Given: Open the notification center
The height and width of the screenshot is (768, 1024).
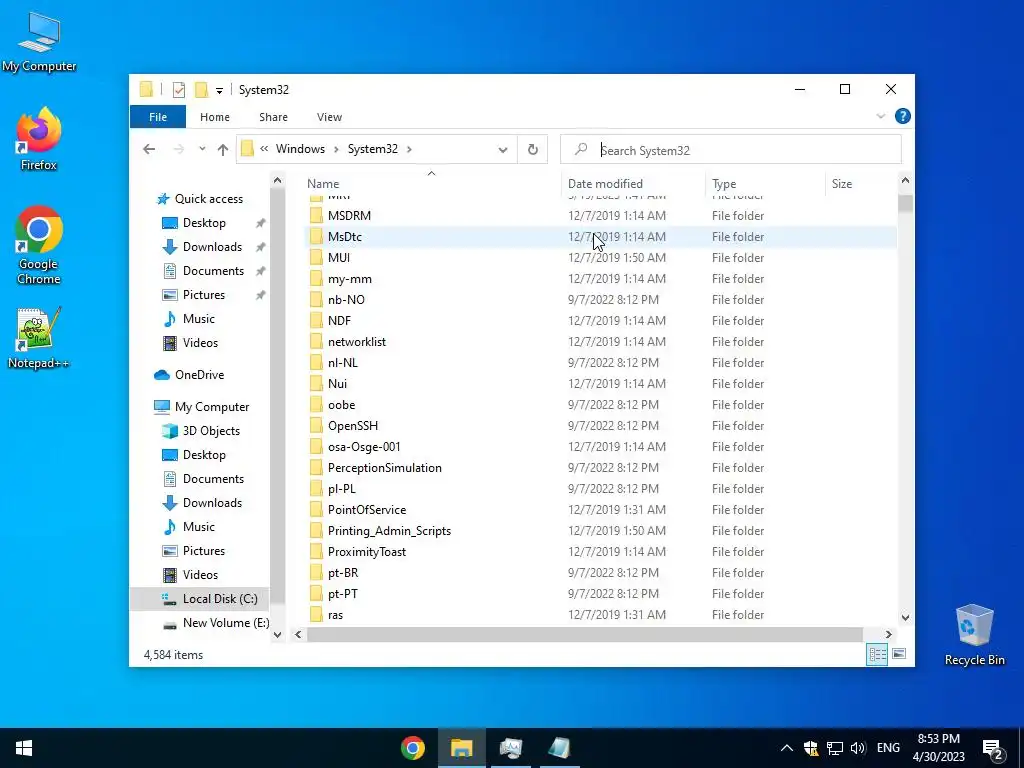Looking at the screenshot, I should [x=993, y=748].
